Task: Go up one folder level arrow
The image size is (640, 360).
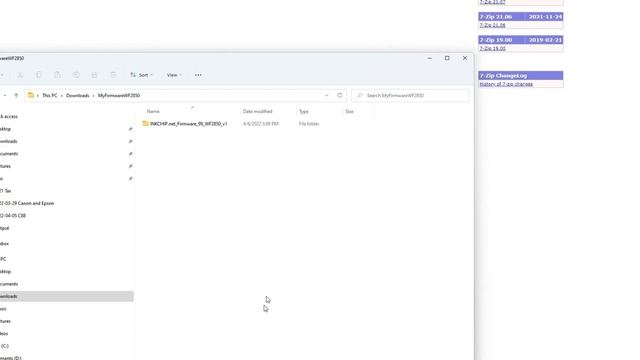Action: point(16,96)
